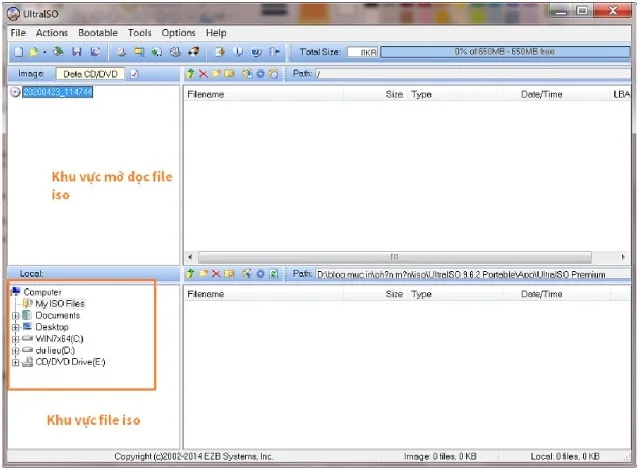The image size is (640, 469).
Task: Click the Help question-mark icon
Action: click(x=256, y=52)
